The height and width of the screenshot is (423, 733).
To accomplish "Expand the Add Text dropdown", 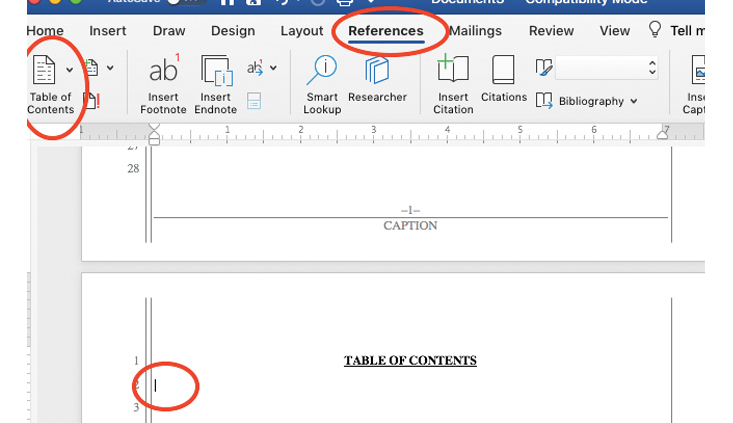I will 108,68.
